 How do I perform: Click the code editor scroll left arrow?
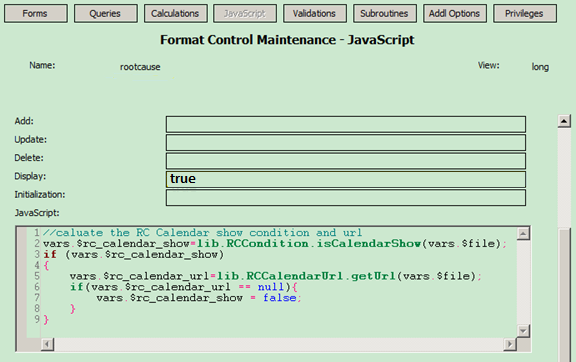[x=47, y=344]
